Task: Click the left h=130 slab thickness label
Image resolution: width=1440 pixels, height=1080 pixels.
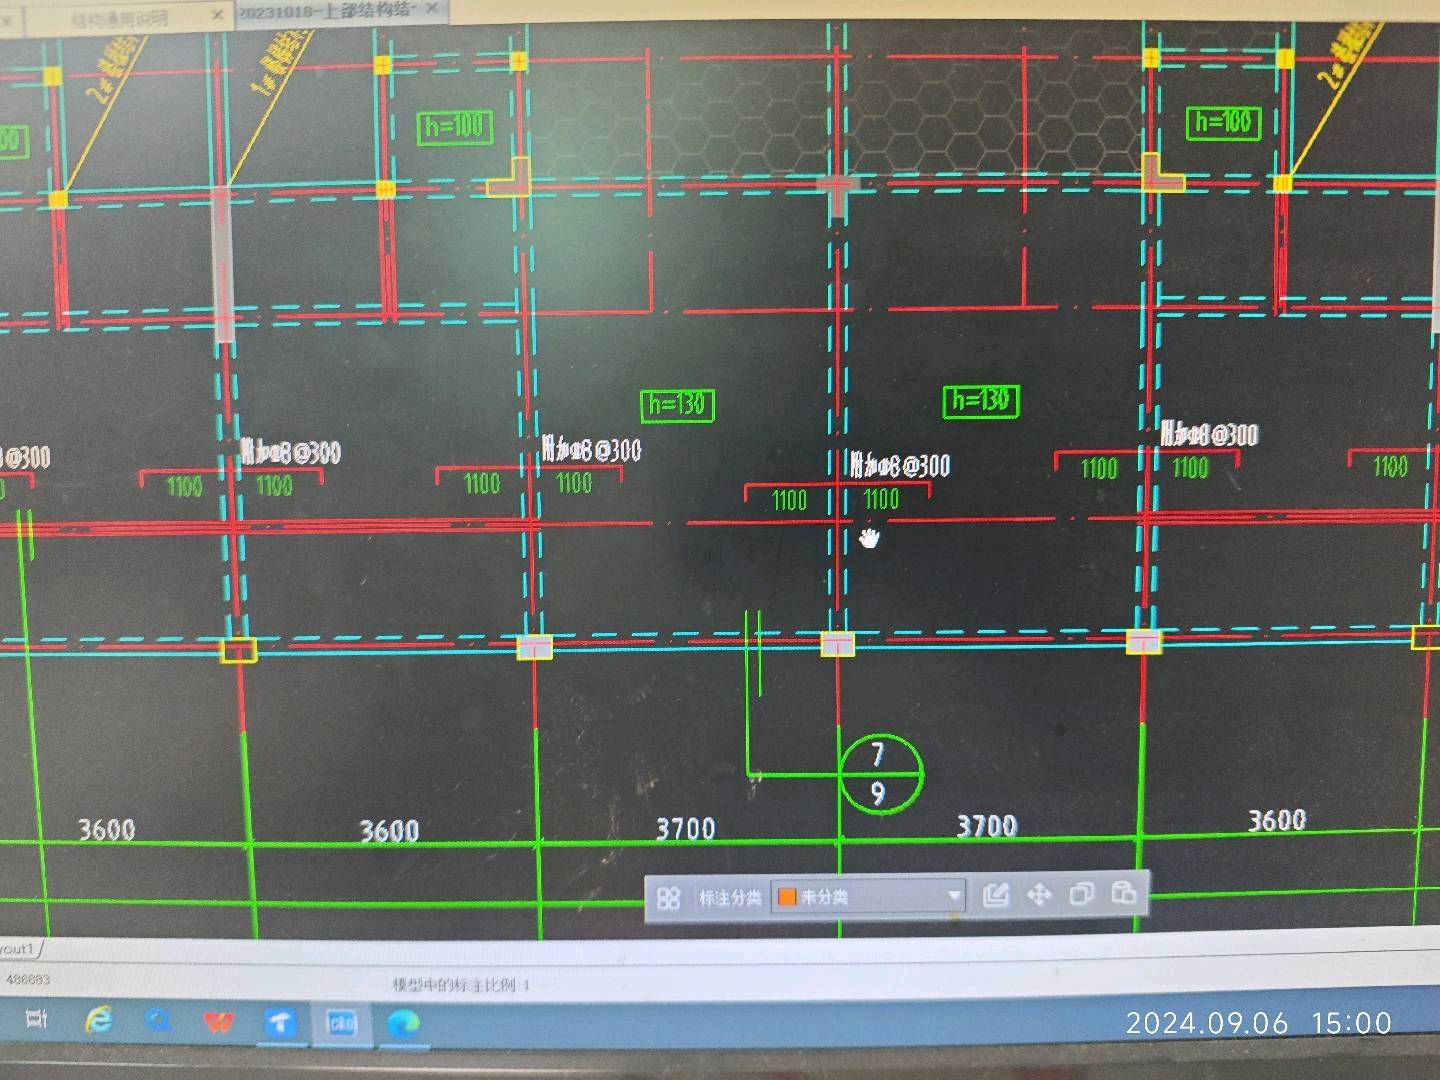Action: coord(677,404)
